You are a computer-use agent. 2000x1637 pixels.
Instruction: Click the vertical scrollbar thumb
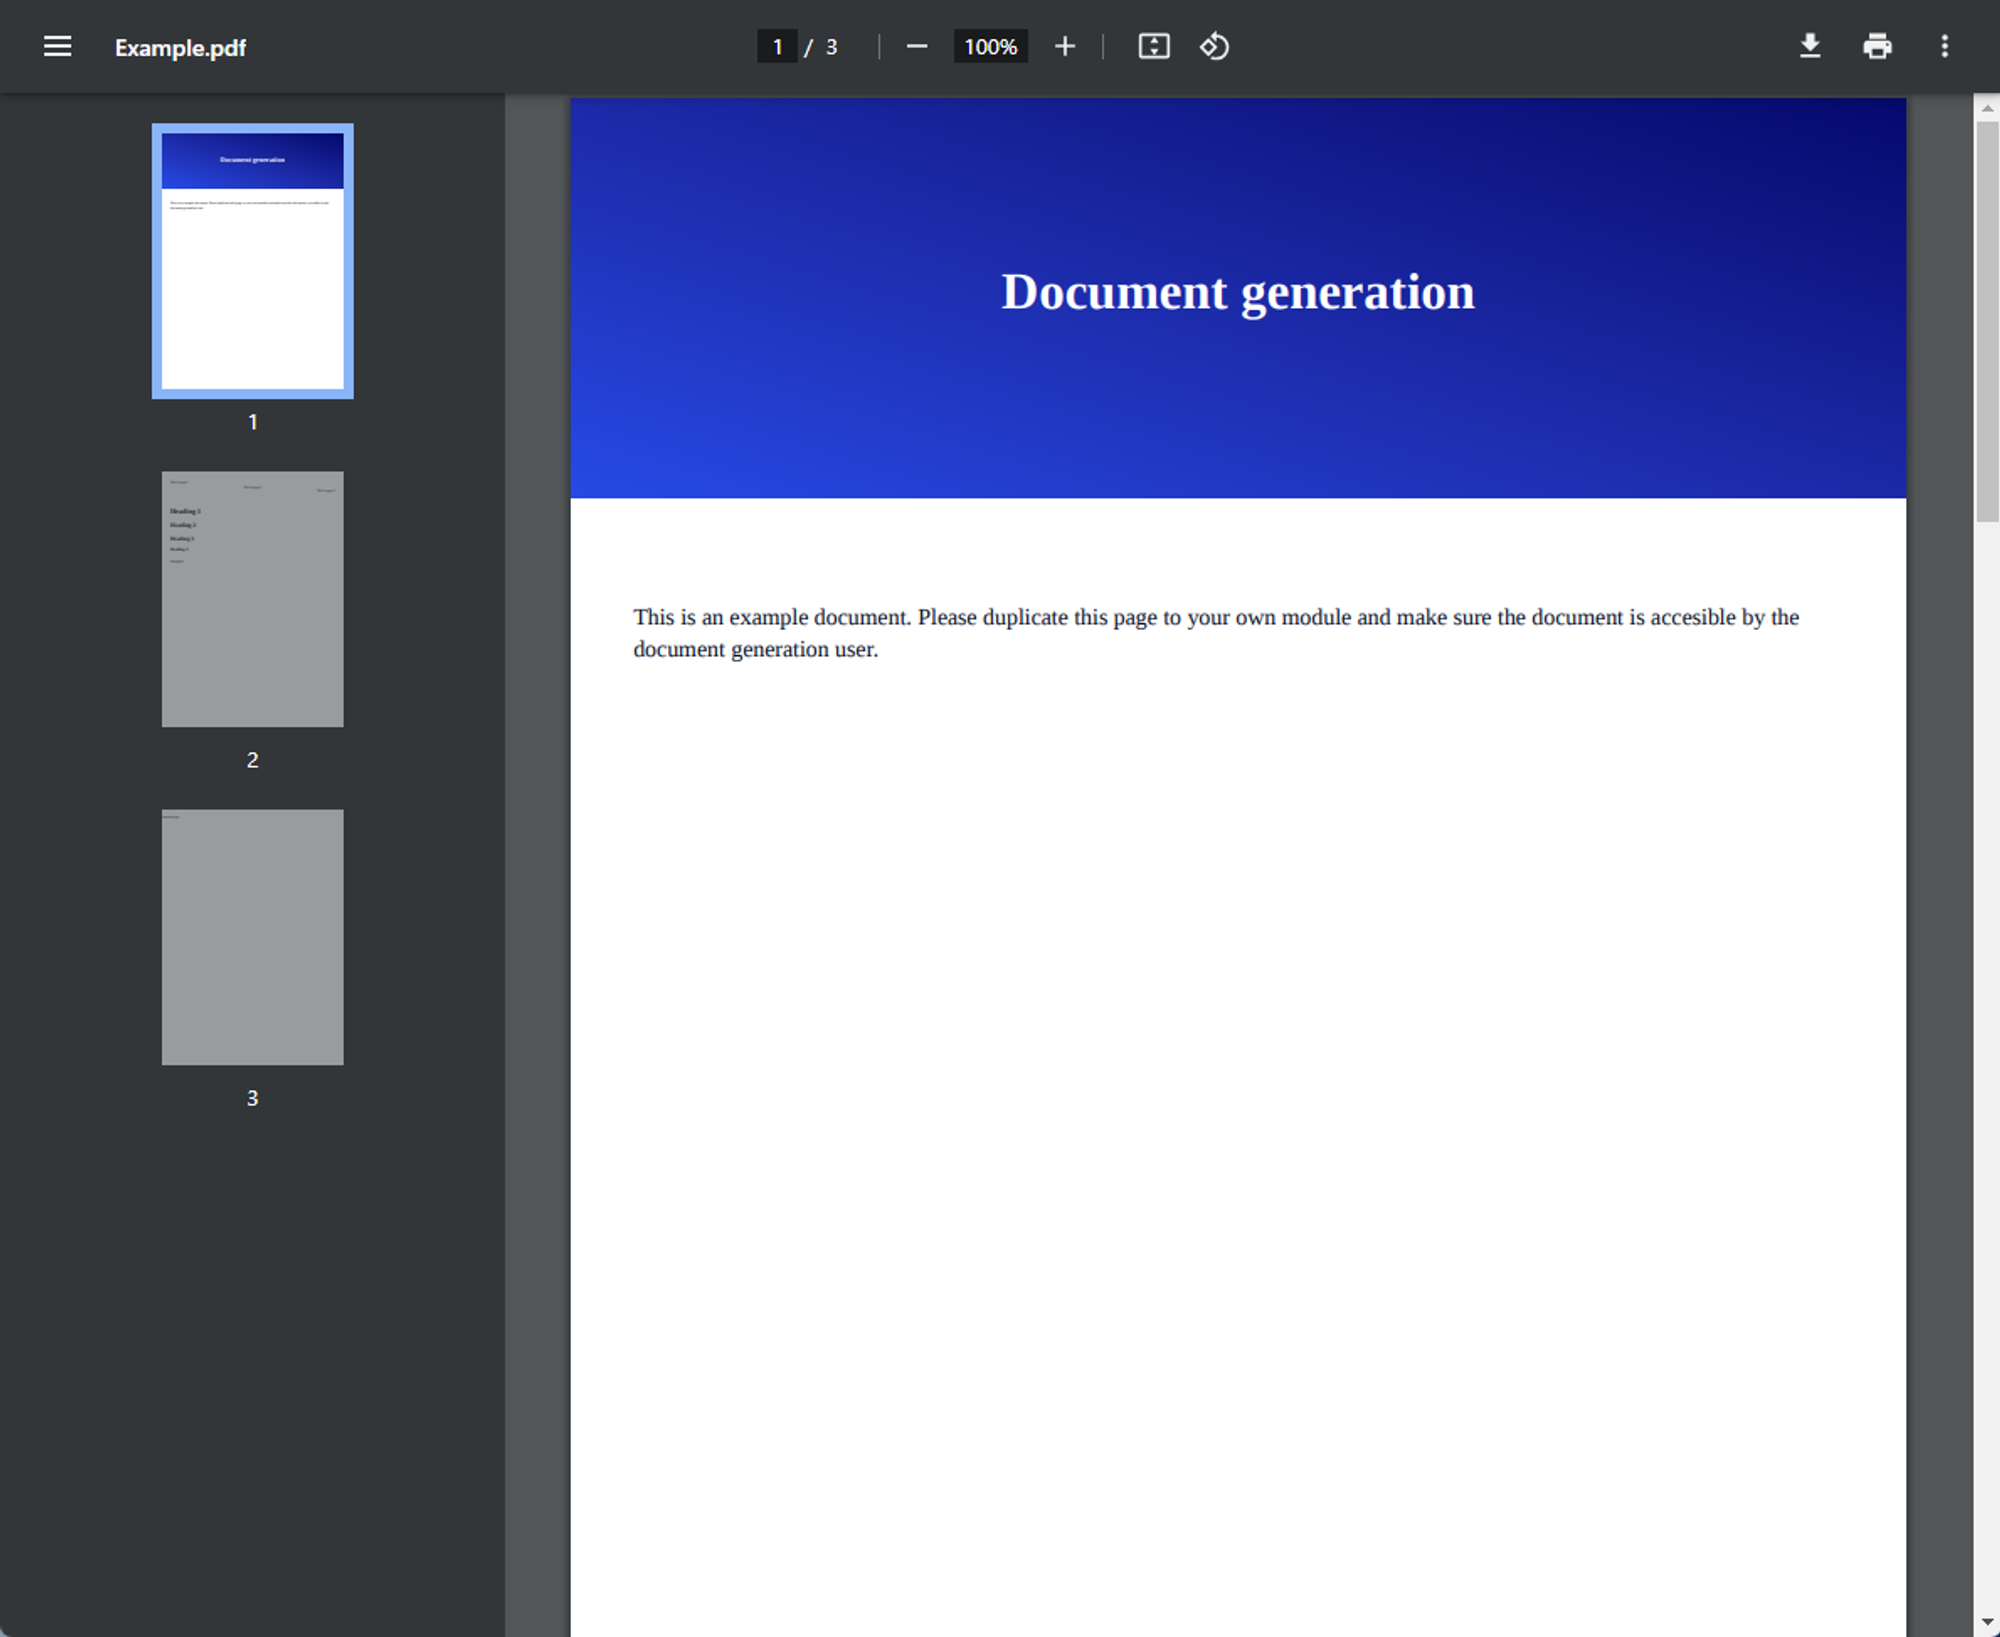tap(1986, 321)
